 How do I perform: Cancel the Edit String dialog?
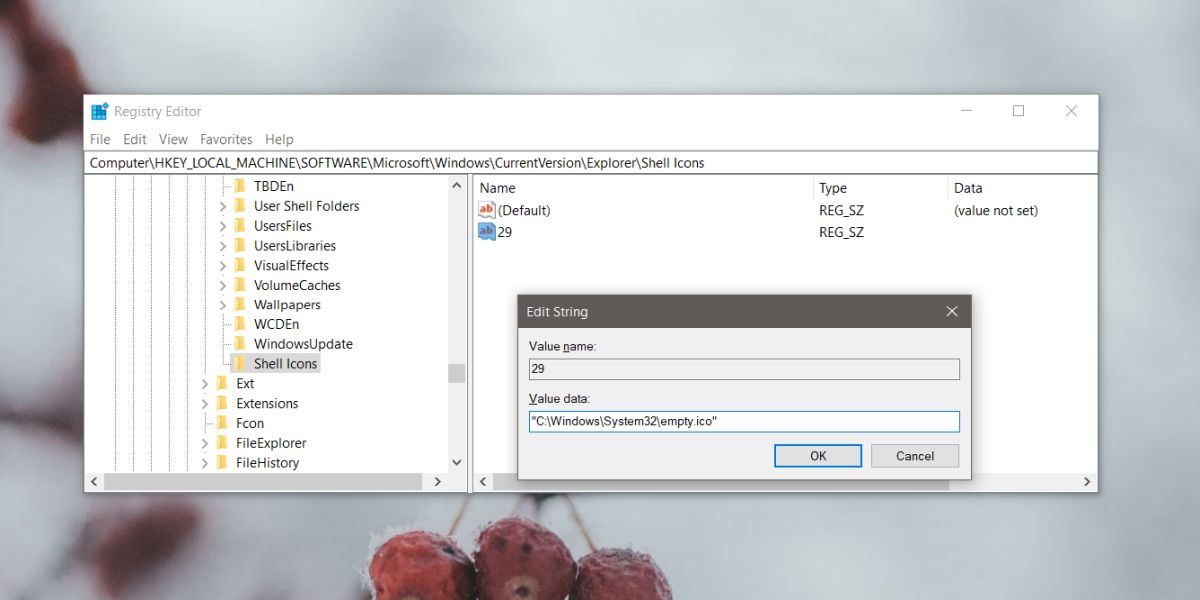point(915,456)
